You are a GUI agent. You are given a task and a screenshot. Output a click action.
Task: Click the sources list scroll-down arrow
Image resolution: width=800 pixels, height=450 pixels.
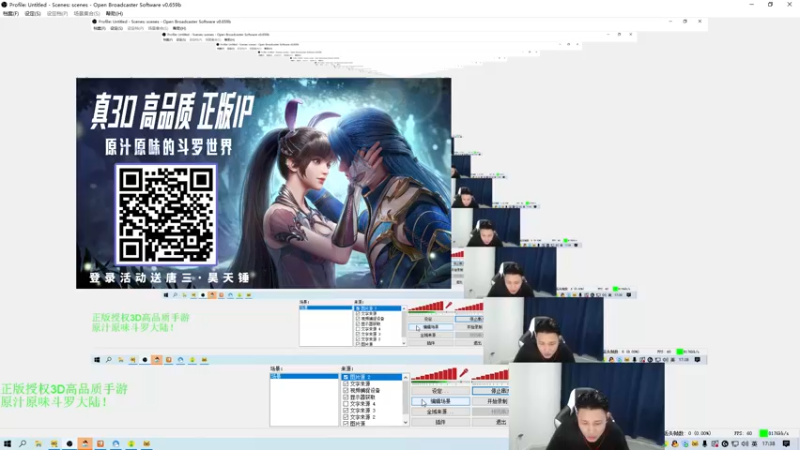click(406, 422)
